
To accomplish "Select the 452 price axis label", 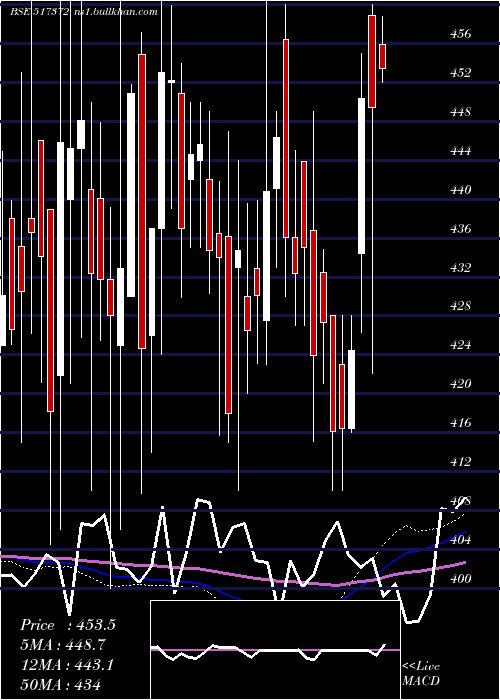I will (x=461, y=72).
